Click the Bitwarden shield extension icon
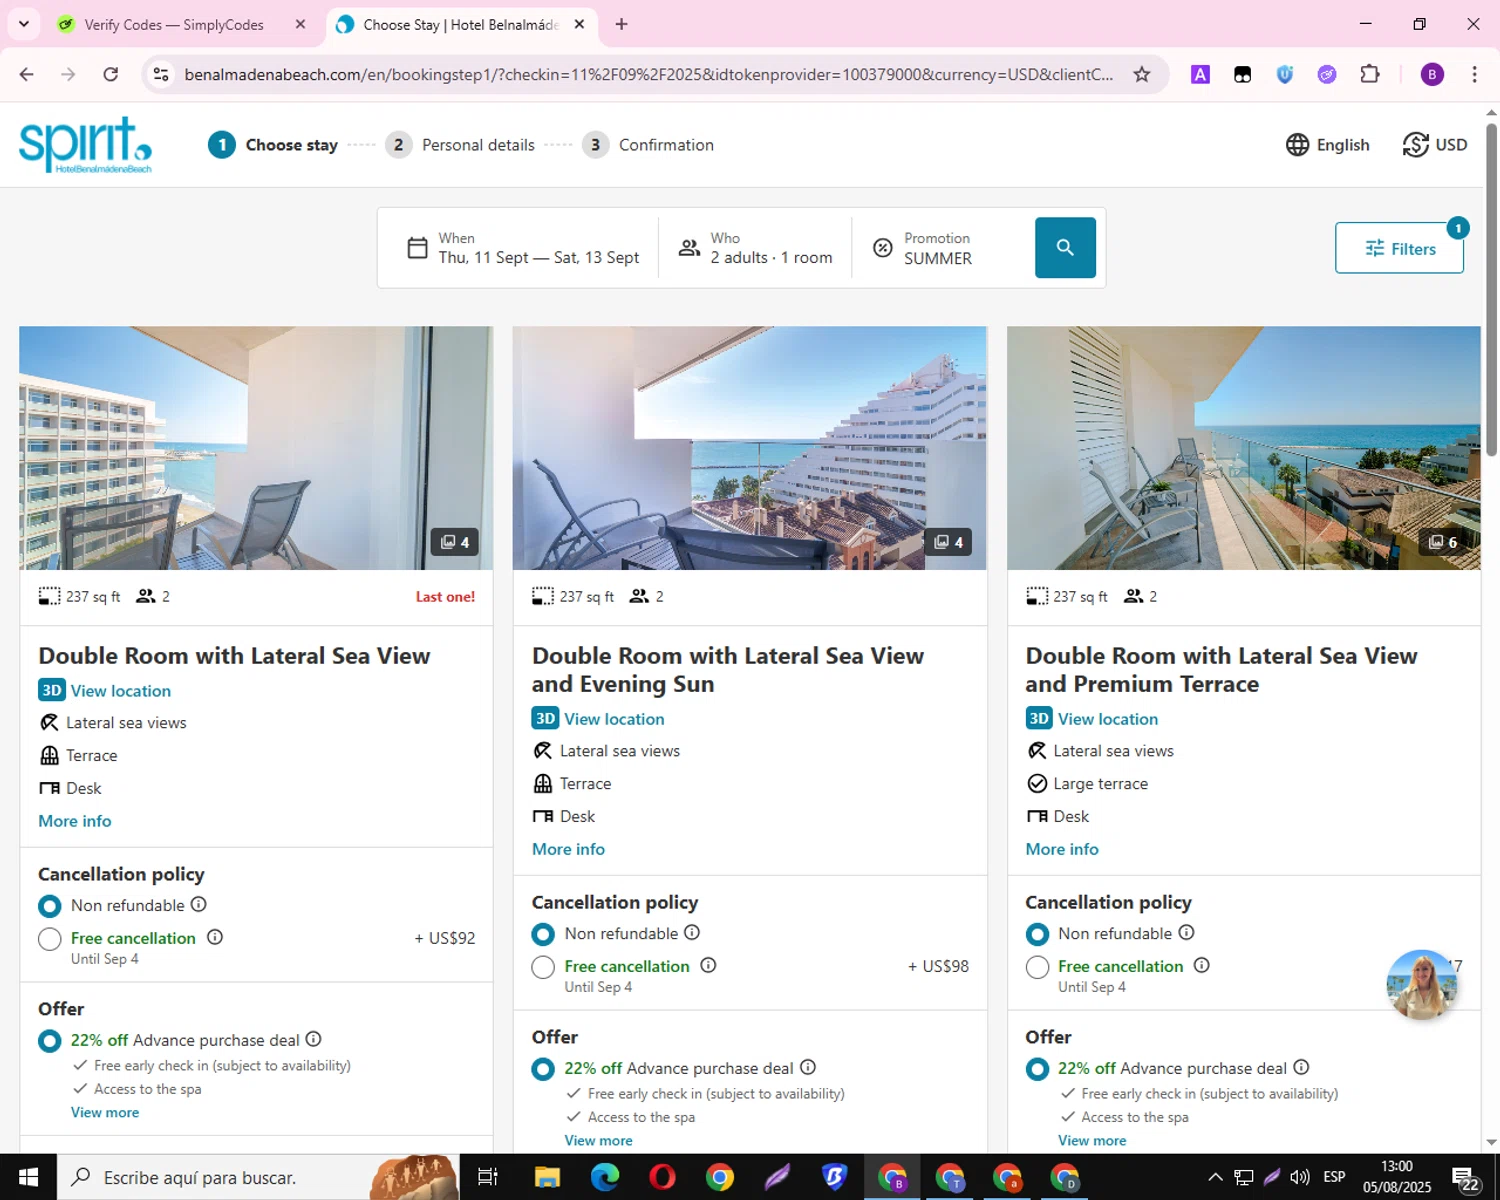1500x1200 pixels. pyautogui.click(x=1285, y=74)
